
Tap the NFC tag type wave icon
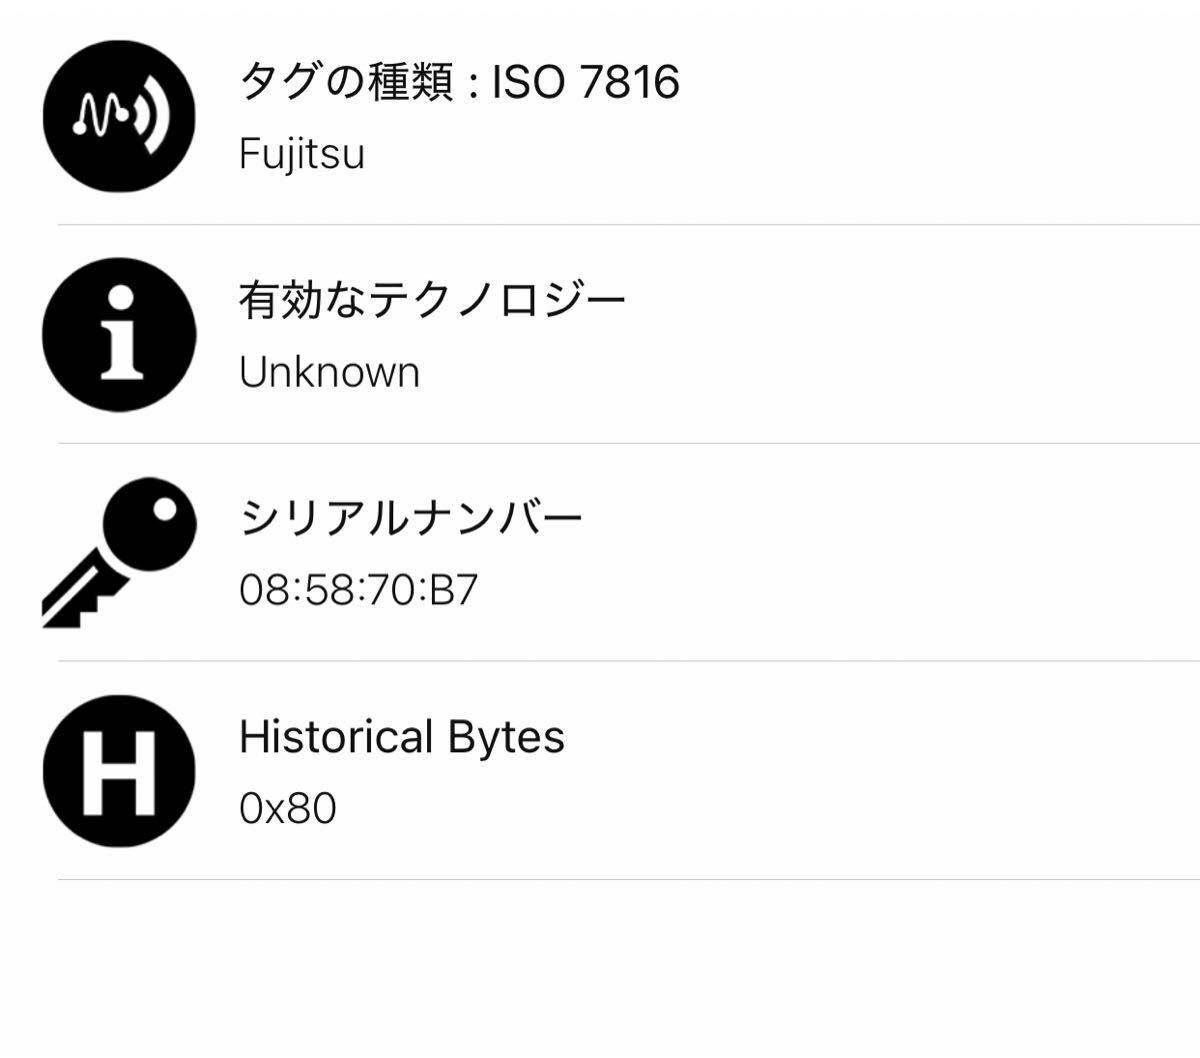click(x=119, y=116)
